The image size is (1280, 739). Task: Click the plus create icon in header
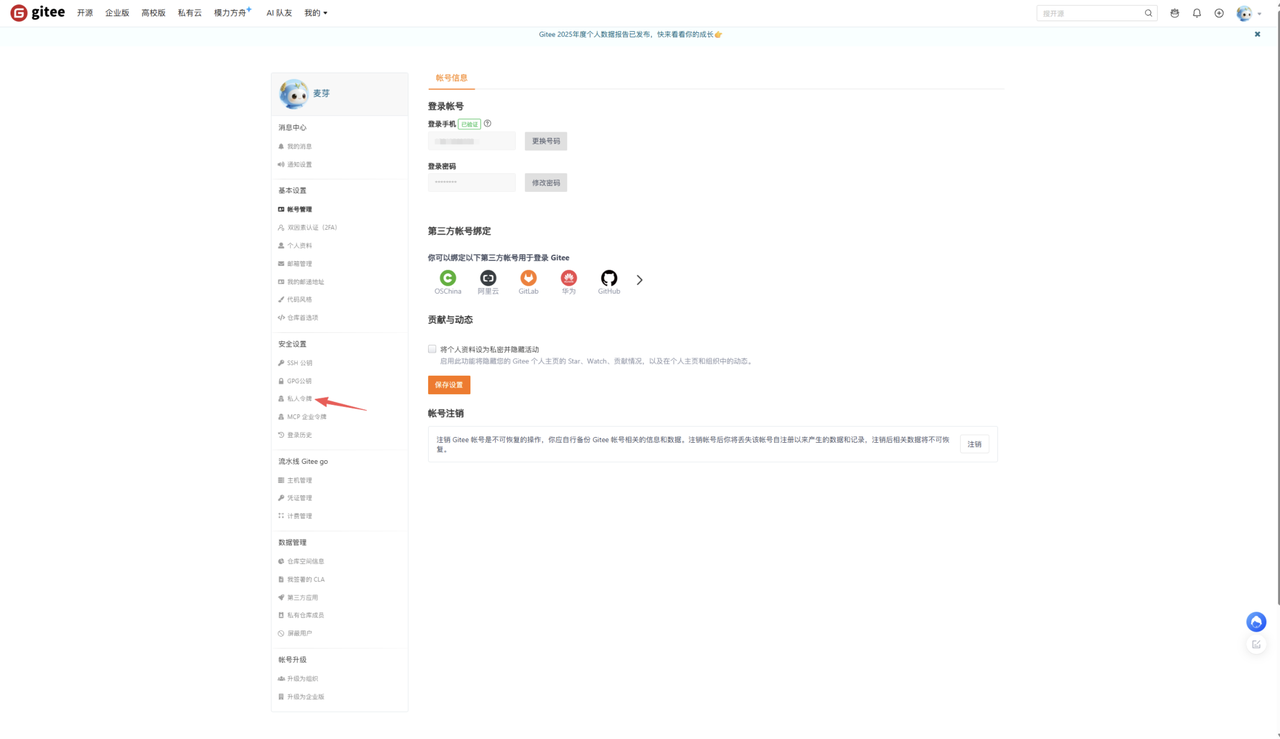pos(1219,13)
